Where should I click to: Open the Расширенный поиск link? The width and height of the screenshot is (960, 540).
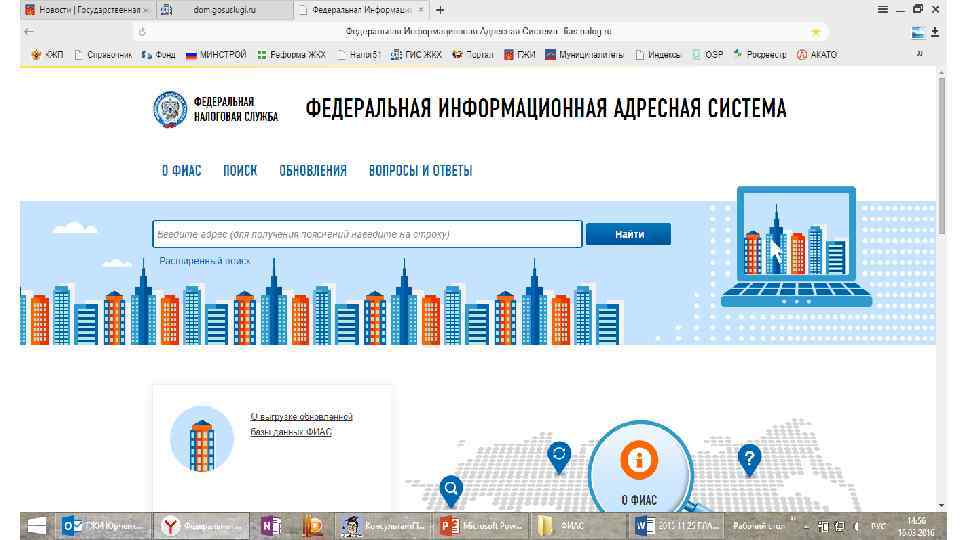point(204,261)
